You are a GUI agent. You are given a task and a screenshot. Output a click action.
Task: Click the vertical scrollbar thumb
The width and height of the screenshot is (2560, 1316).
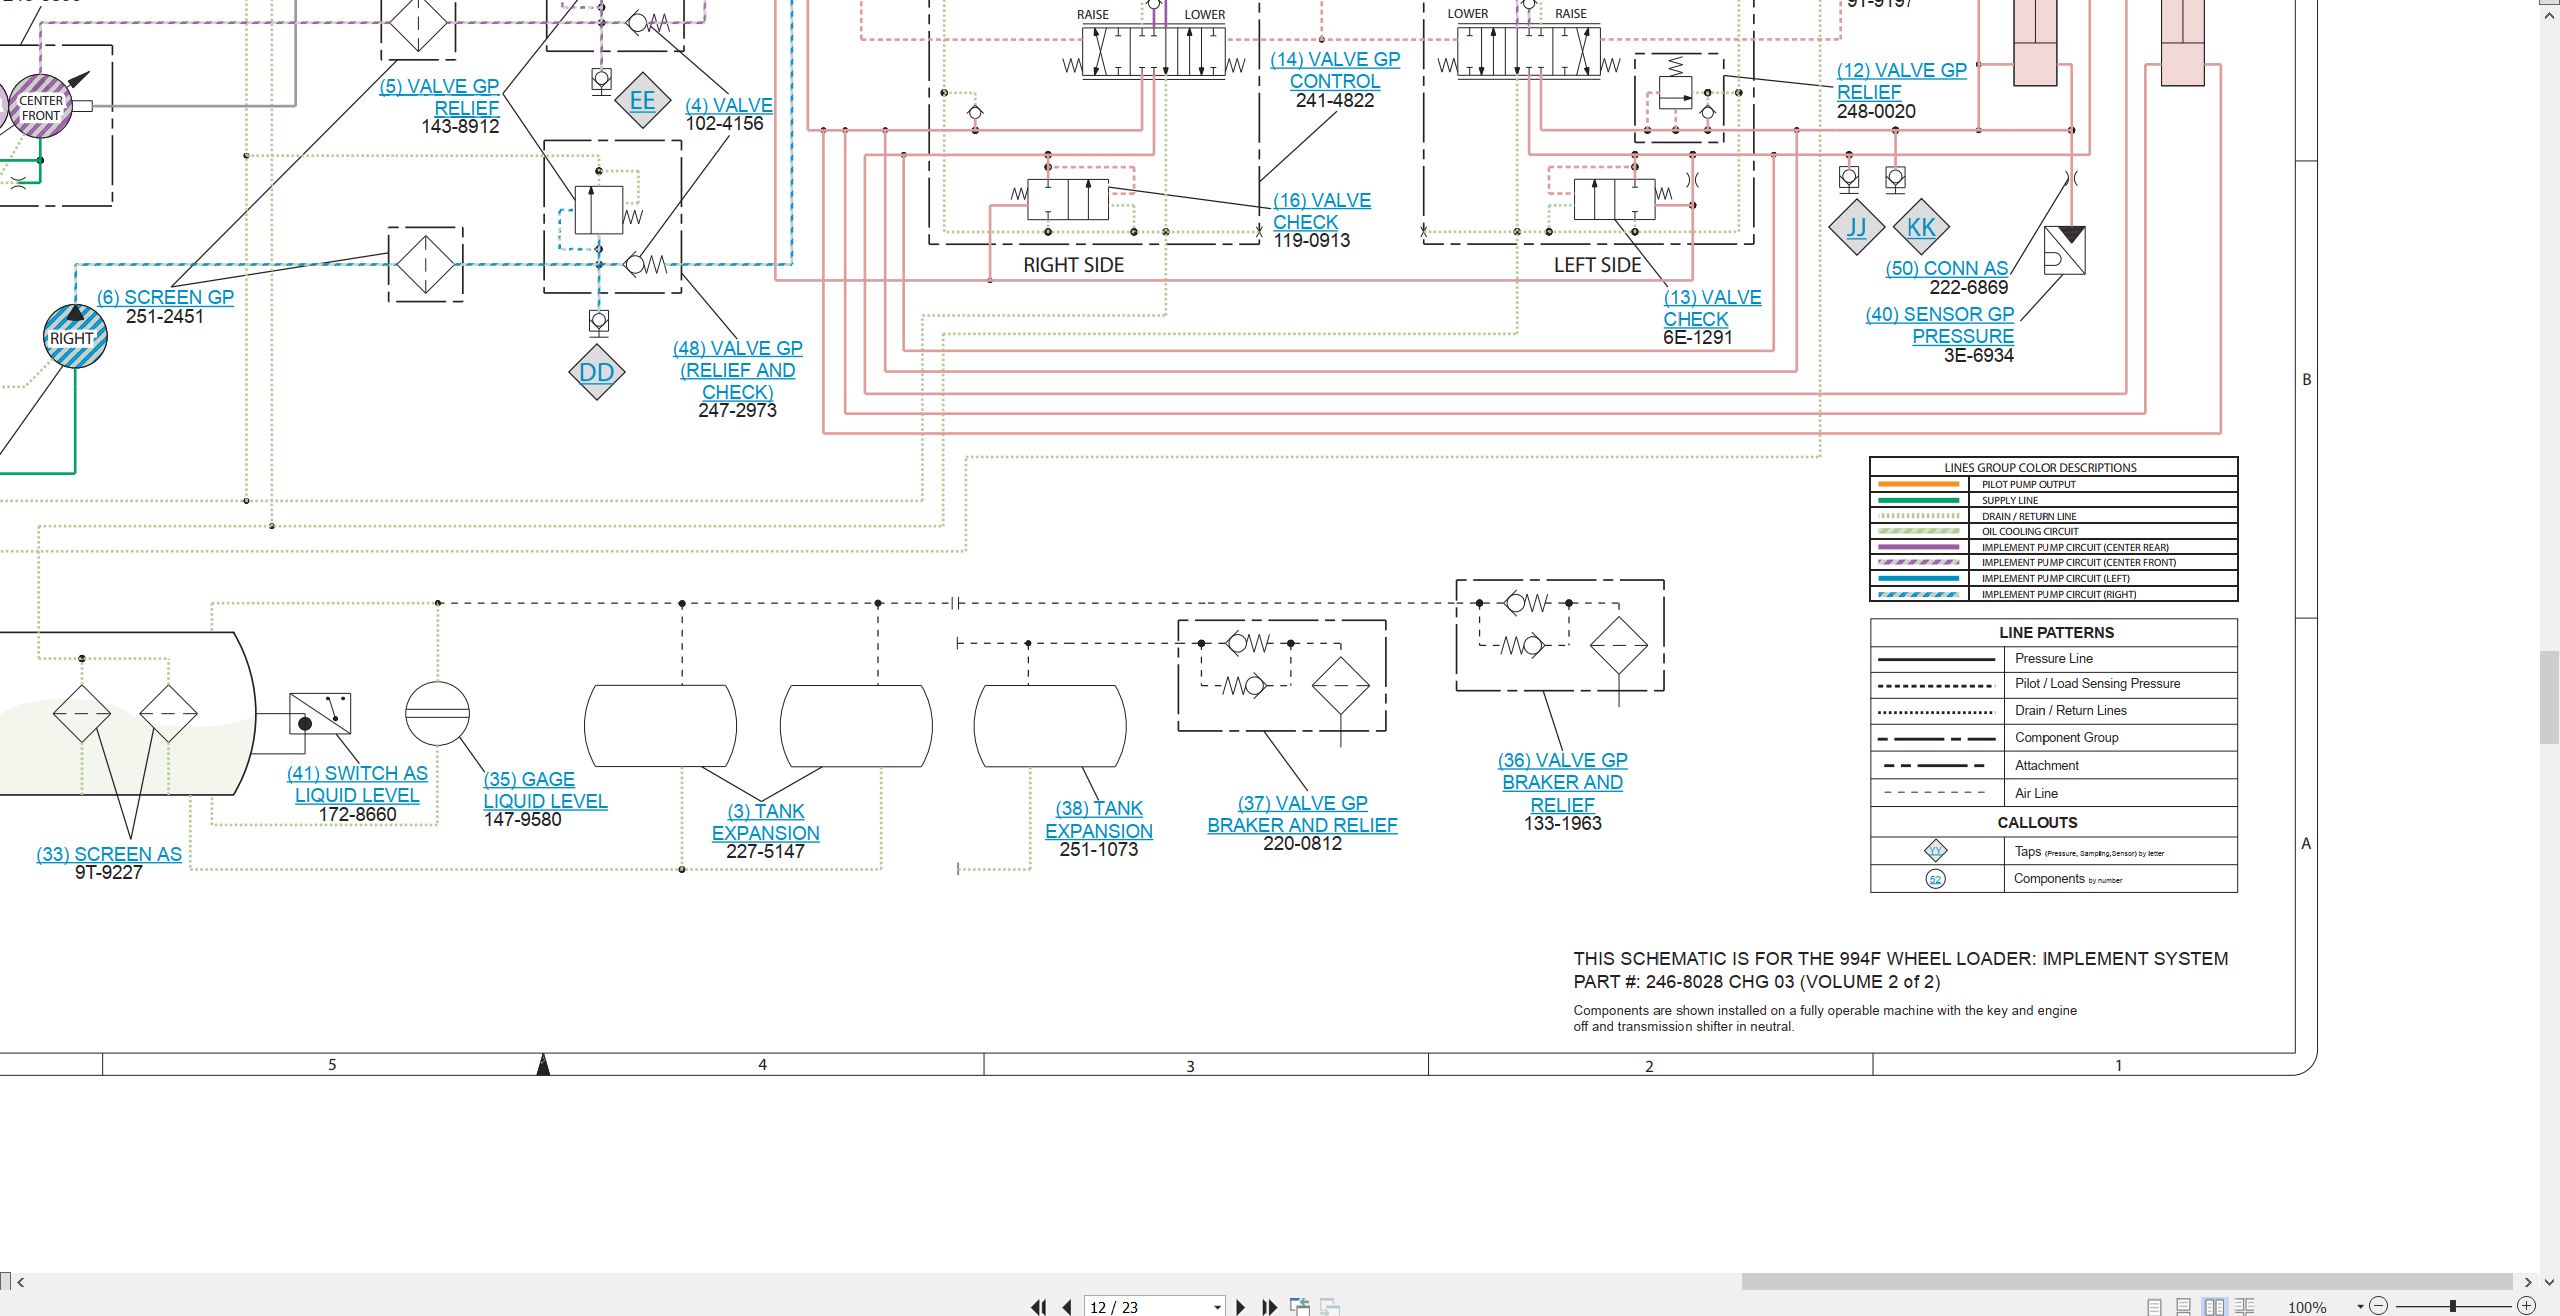[x=2550, y=696]
